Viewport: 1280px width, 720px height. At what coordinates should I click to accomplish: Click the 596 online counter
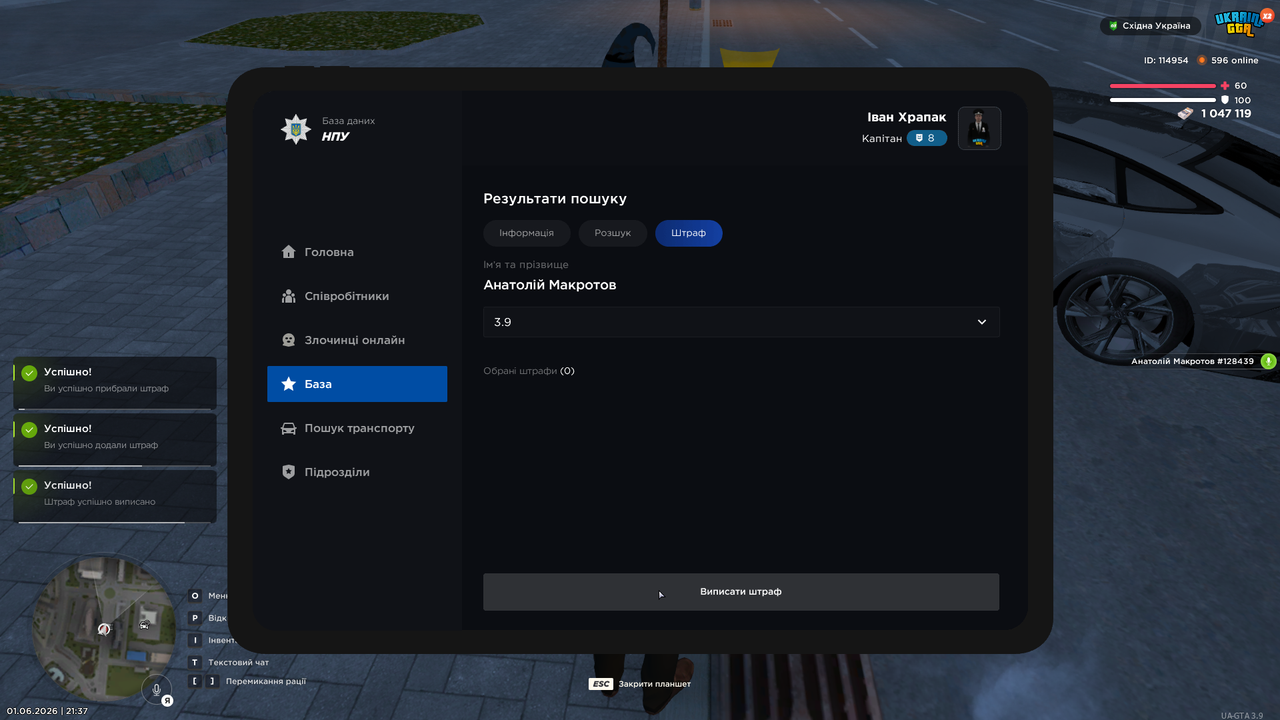point(1228,60)
